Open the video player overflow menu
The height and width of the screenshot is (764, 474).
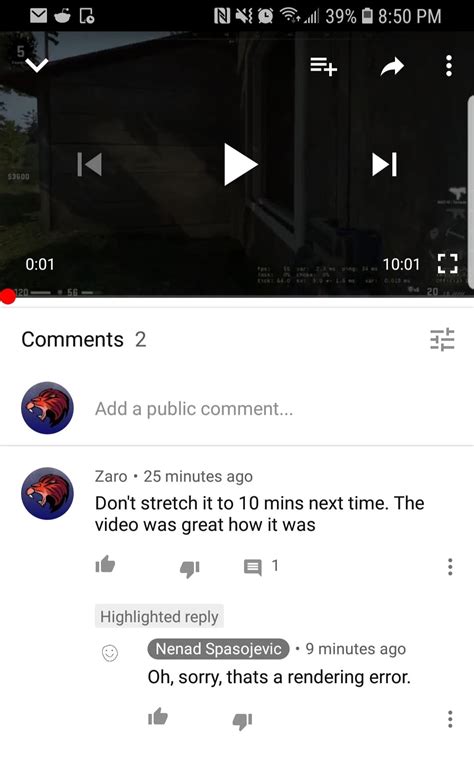[449, 66]
